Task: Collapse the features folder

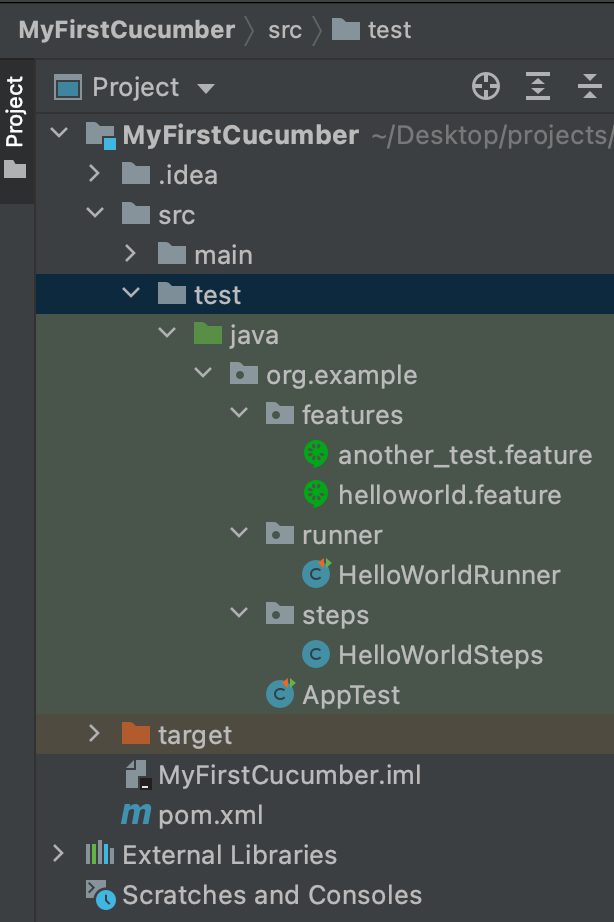Action: pyautogui.click(x=238, y=414)
